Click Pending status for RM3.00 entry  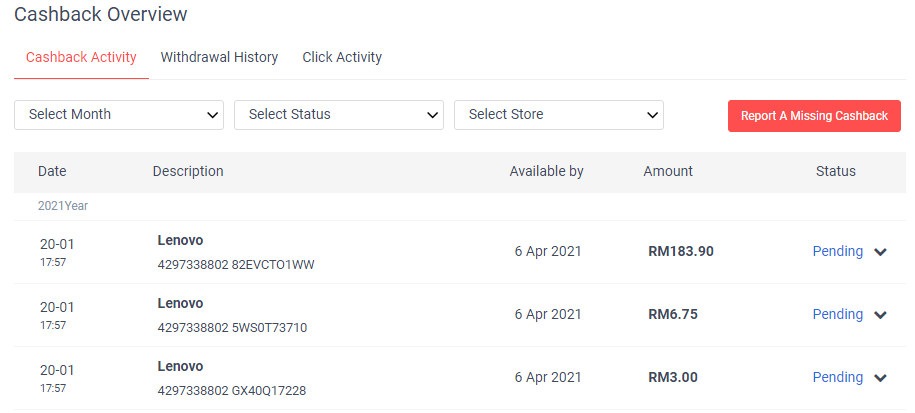(837, 377)
